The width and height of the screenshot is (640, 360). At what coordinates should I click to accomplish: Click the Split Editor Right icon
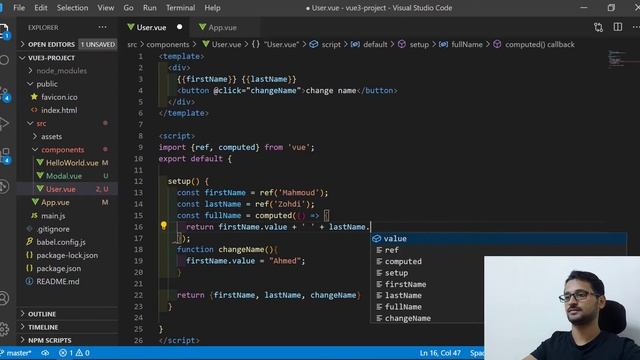coord(618,27)
